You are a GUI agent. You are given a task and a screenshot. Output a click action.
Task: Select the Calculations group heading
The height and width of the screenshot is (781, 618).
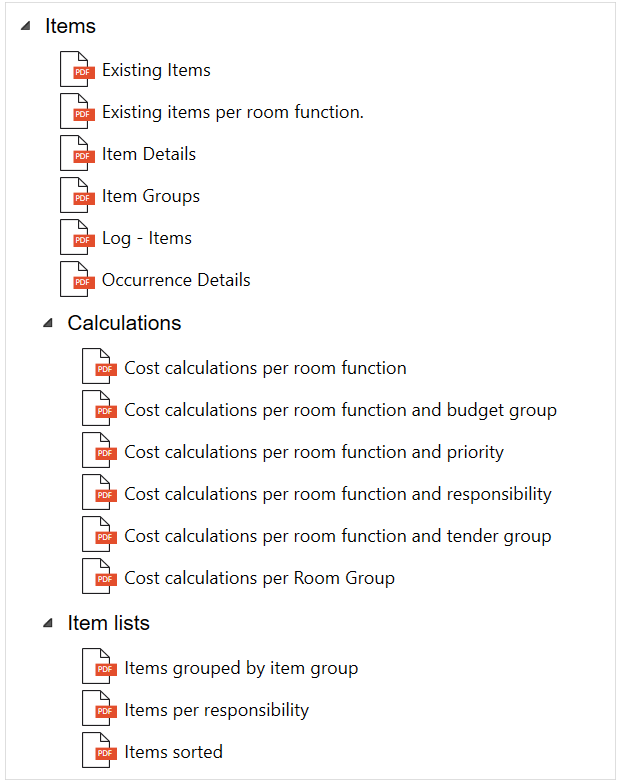[124, 323]
